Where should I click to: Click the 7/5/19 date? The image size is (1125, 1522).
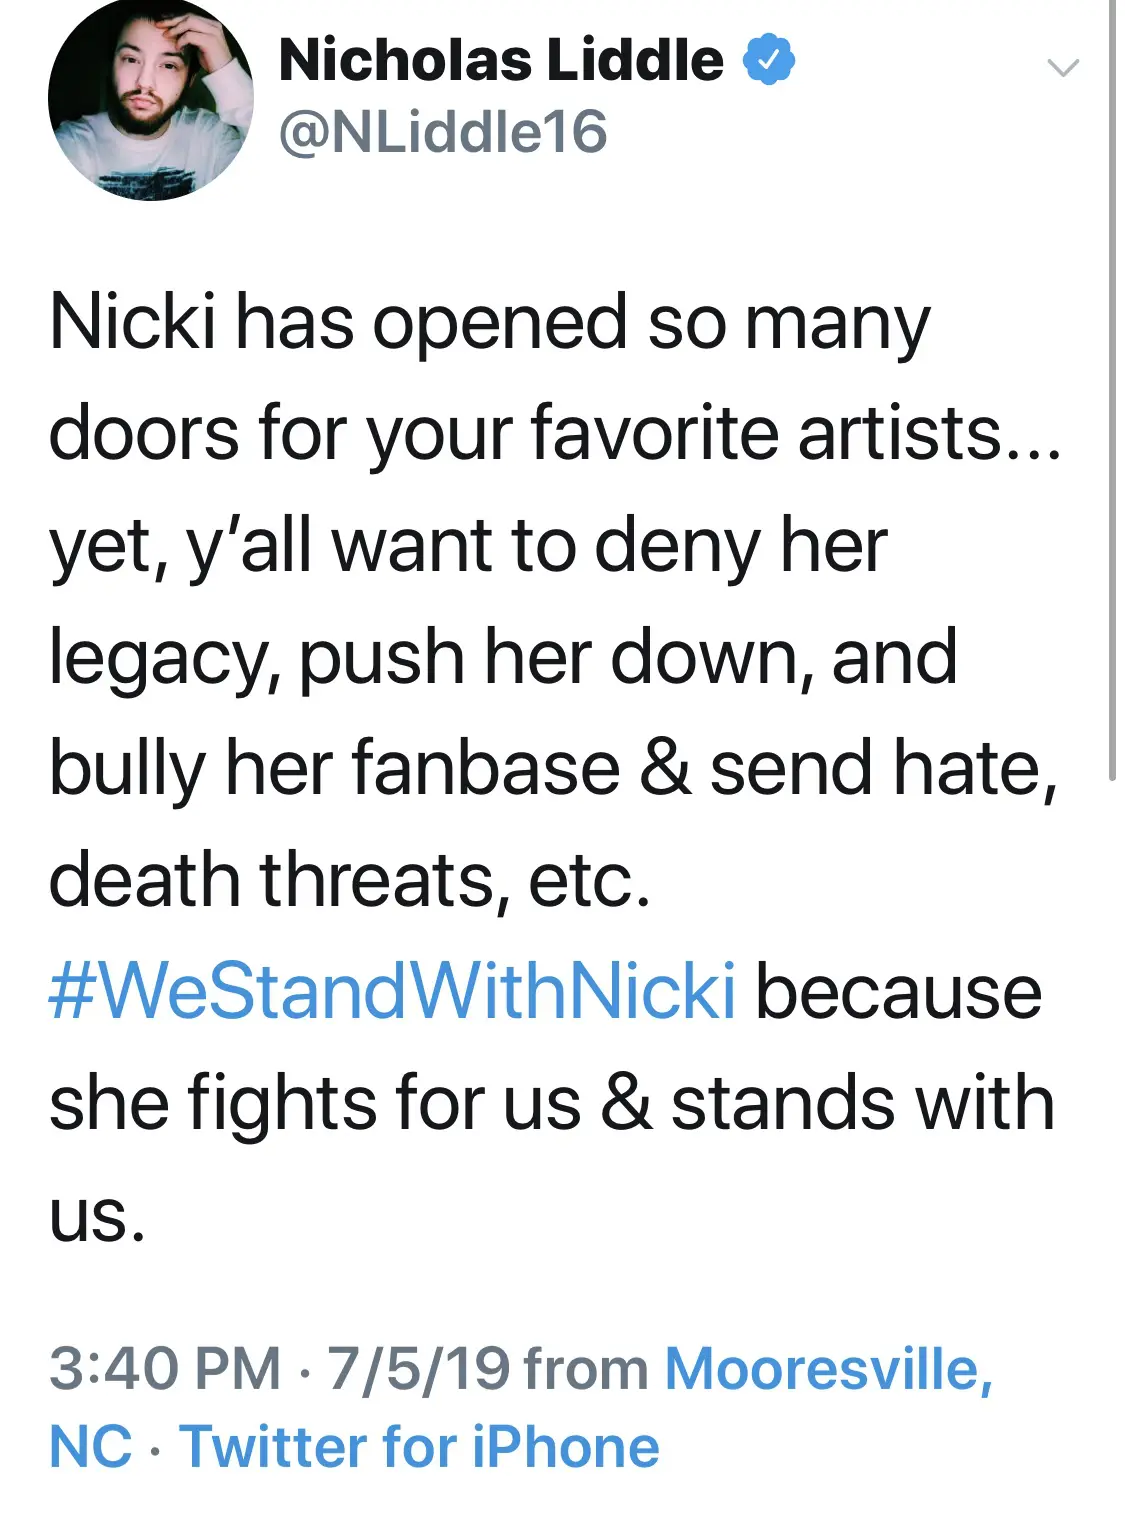[419, 1368]
